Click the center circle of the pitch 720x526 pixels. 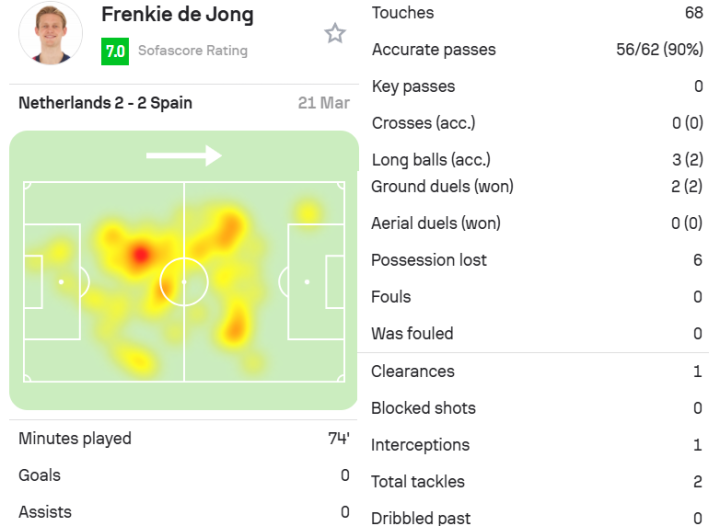[183, 282]
